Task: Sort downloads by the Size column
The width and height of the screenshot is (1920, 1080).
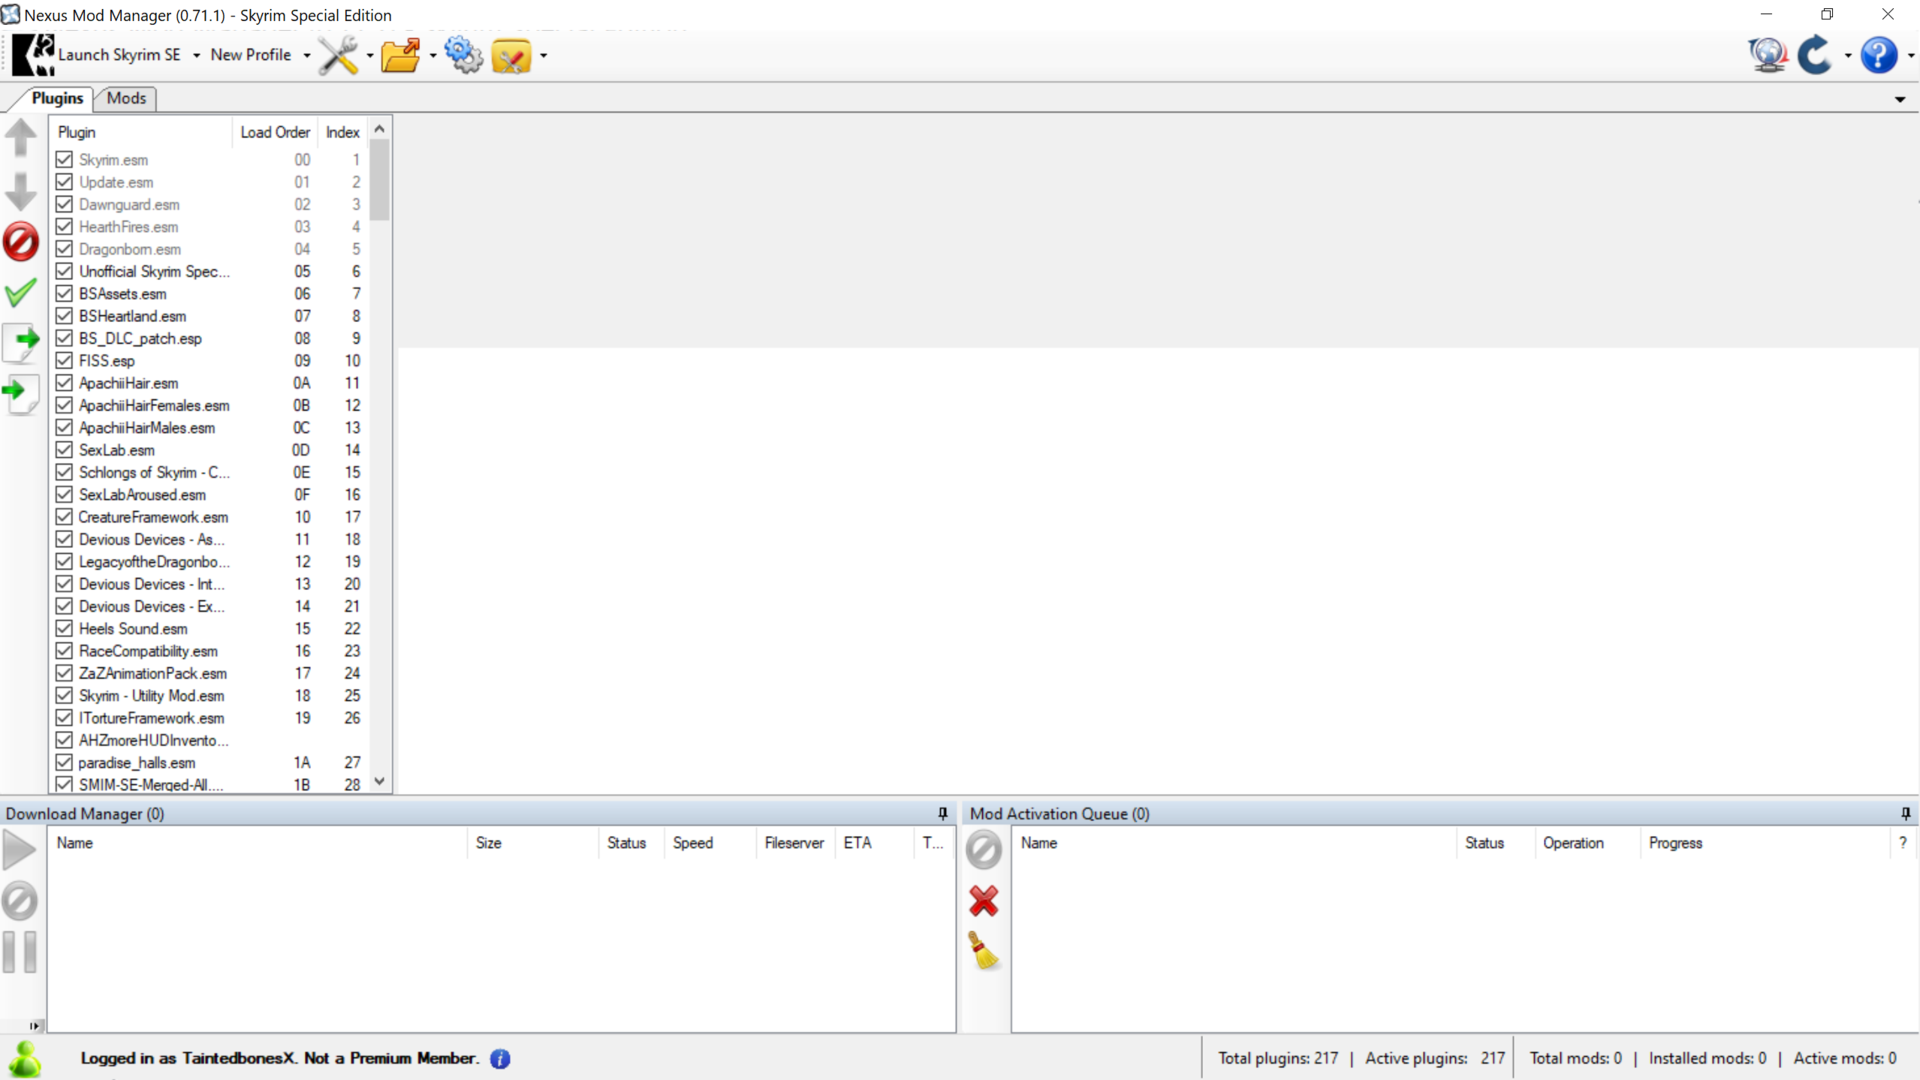Action: click(x=532, y=843)
